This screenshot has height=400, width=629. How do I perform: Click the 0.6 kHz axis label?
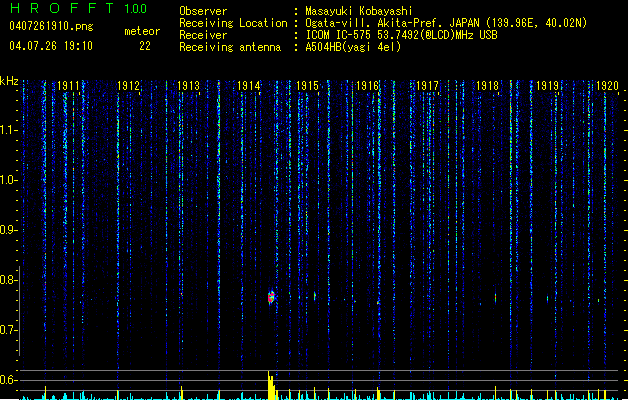[8, 380]
